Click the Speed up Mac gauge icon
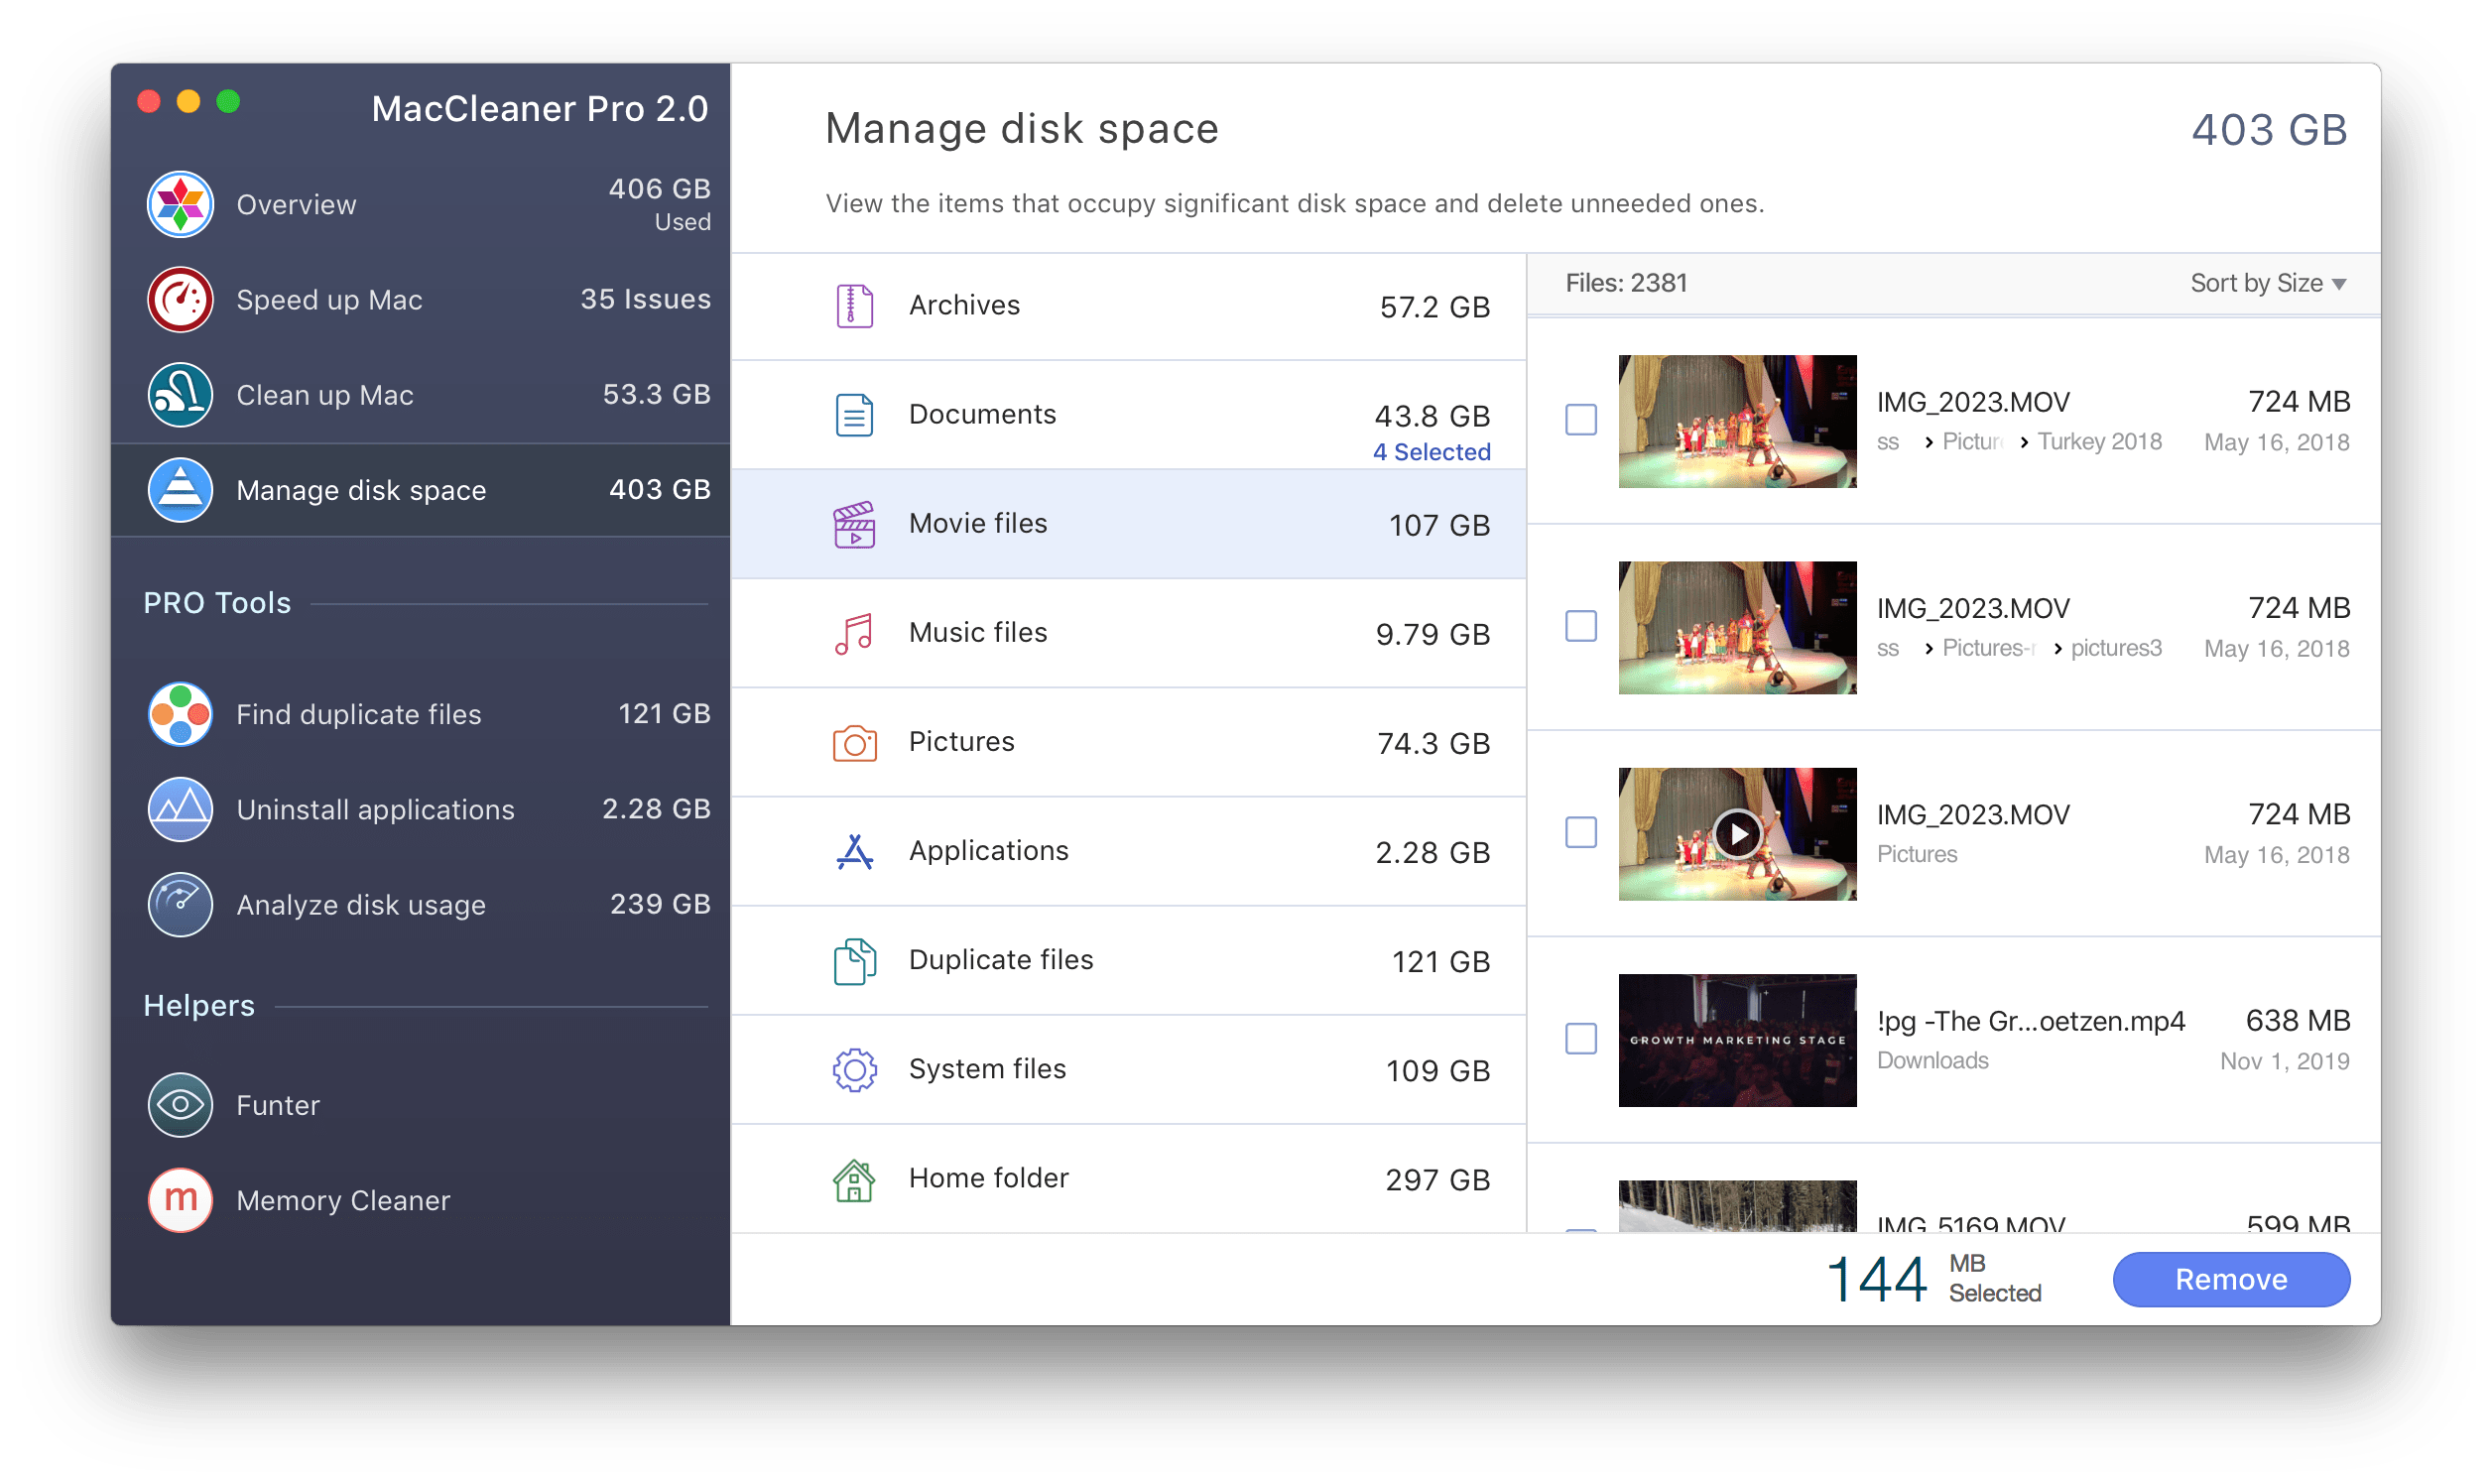This screenshot has height=1484, width=2492. (x=180, y=299)
